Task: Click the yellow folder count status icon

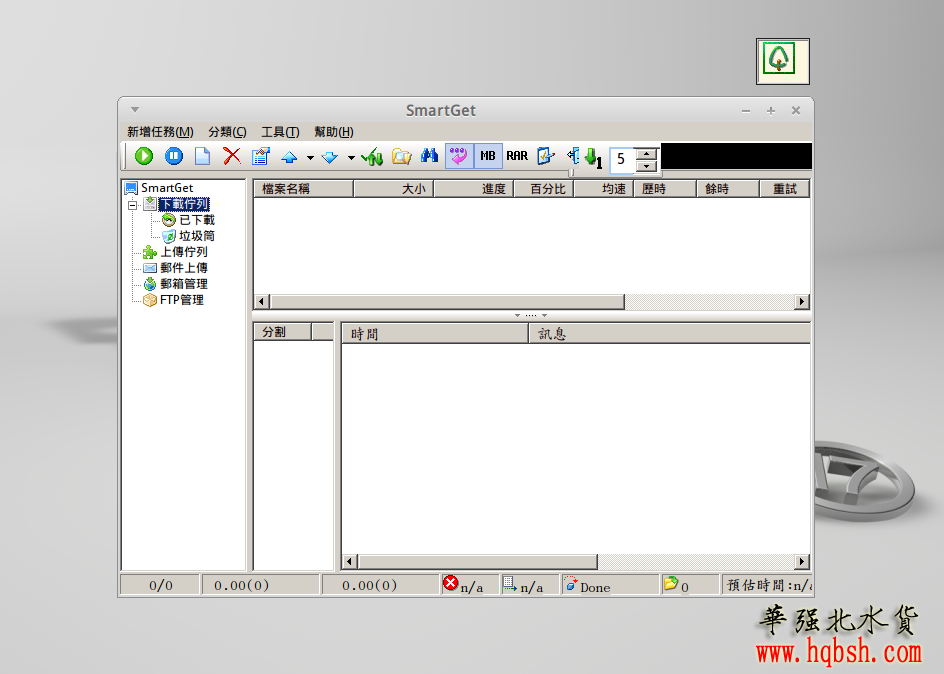Action: 671,583
